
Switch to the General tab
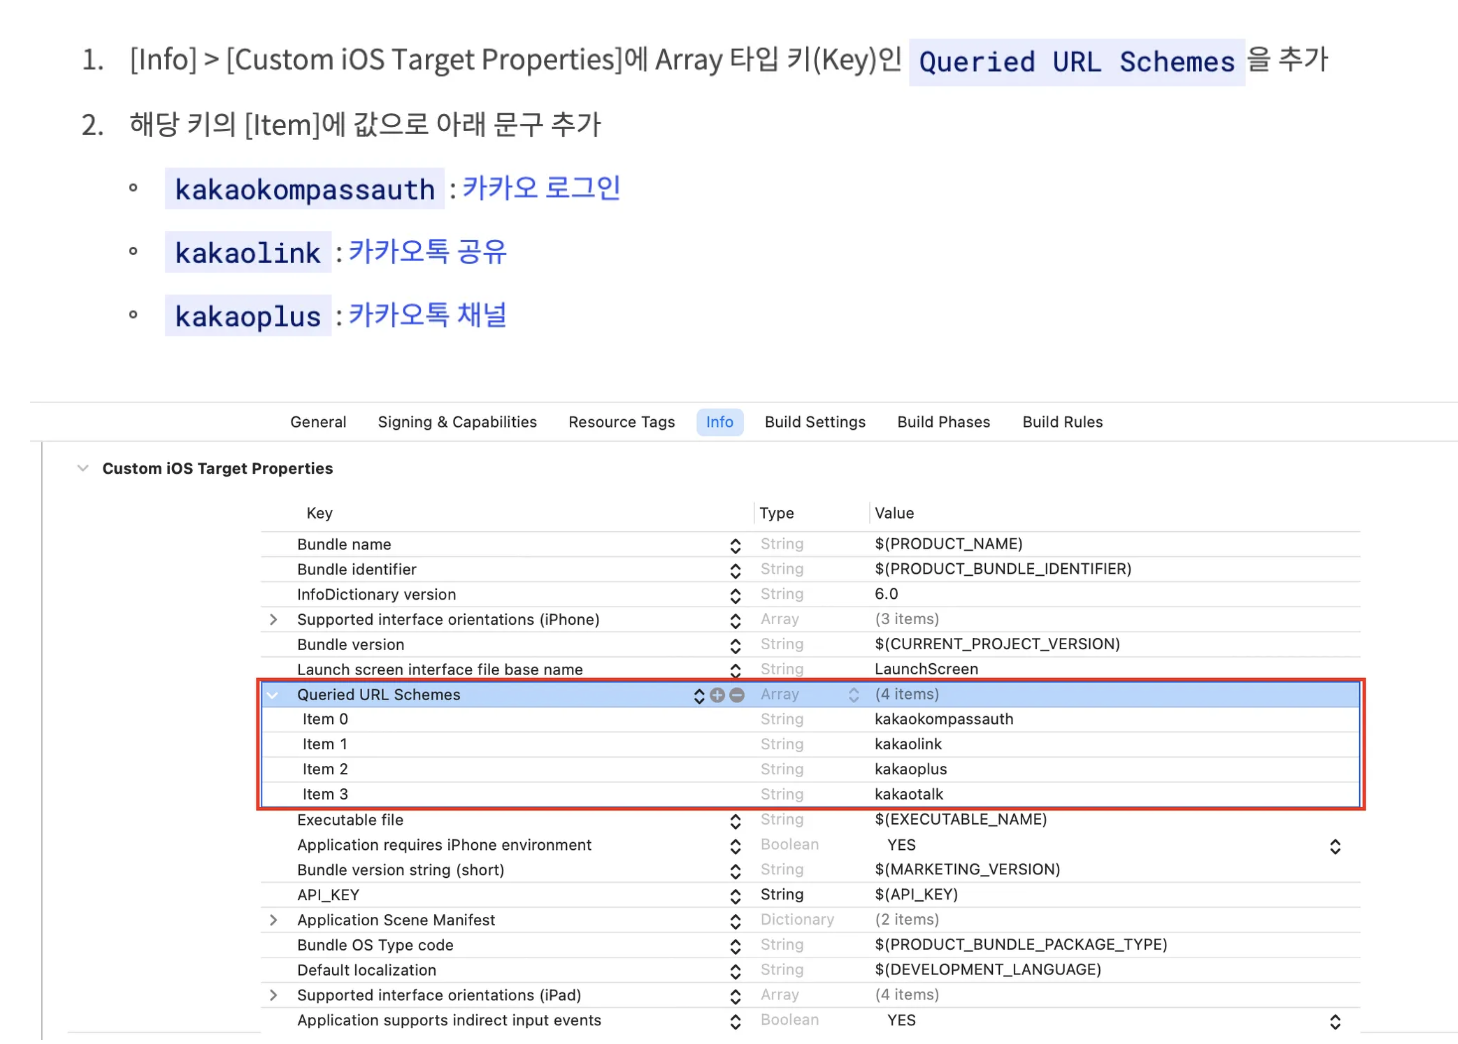(318, 422)
